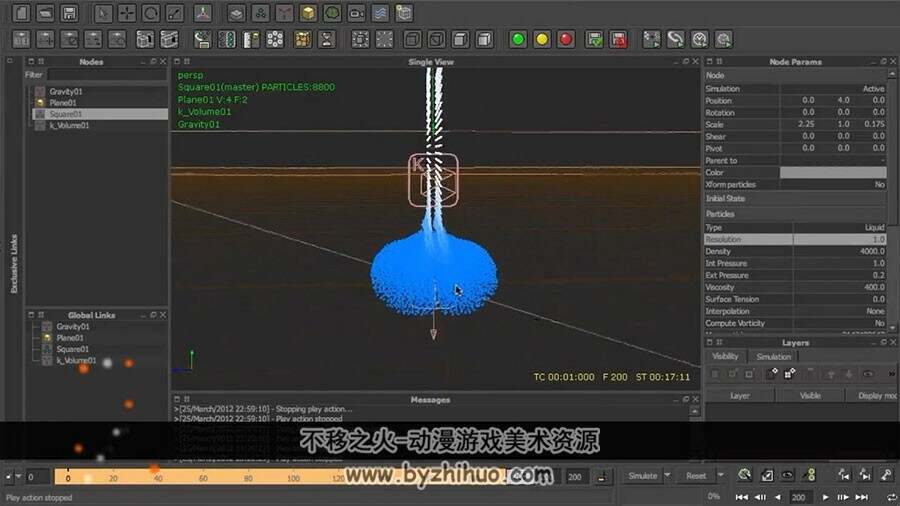
Task: Open the Simulate dropdown arrow
Action: 667,476
